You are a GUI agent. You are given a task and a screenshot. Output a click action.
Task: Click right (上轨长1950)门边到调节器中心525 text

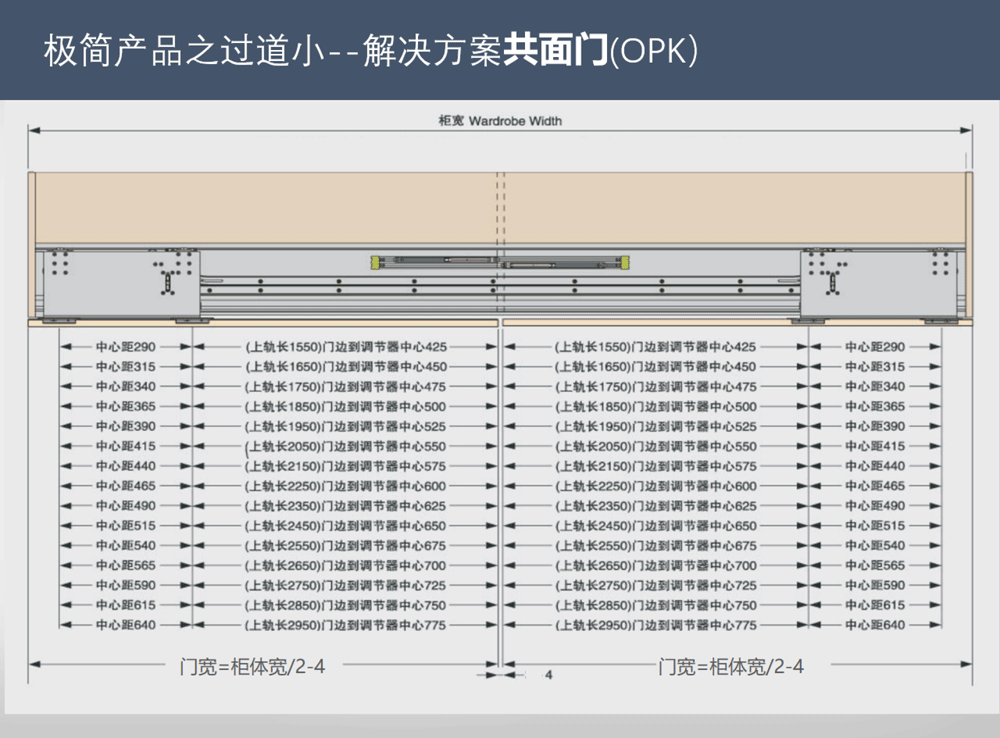click(x=655, y=427)
